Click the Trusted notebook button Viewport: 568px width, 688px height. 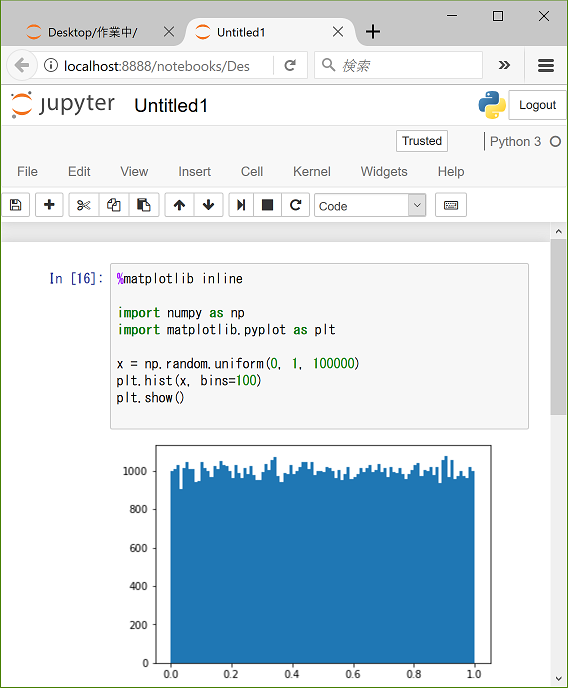pyautogui.click(x=422, y=141)
